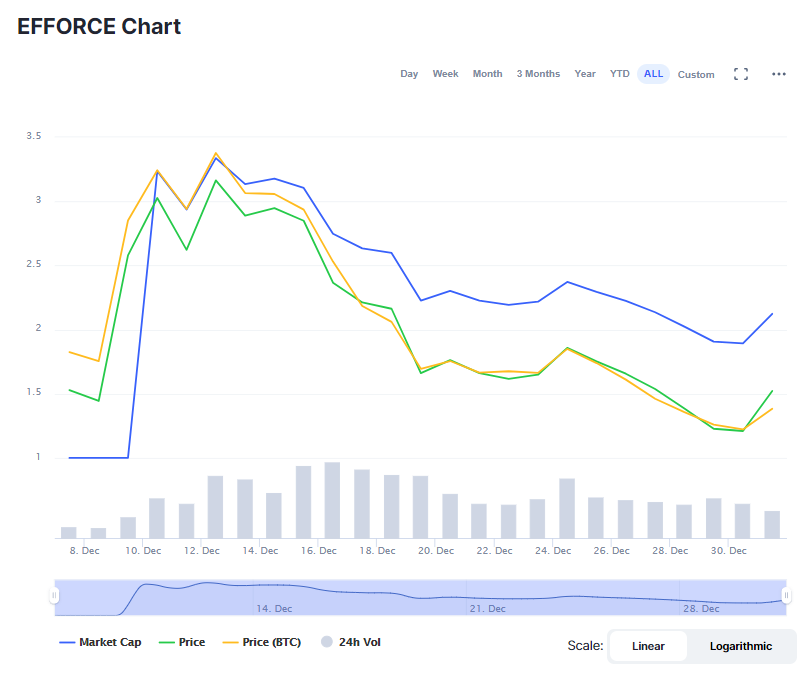
Task: Open the three-dot more options menu
Action: click(x=779, y=74)
